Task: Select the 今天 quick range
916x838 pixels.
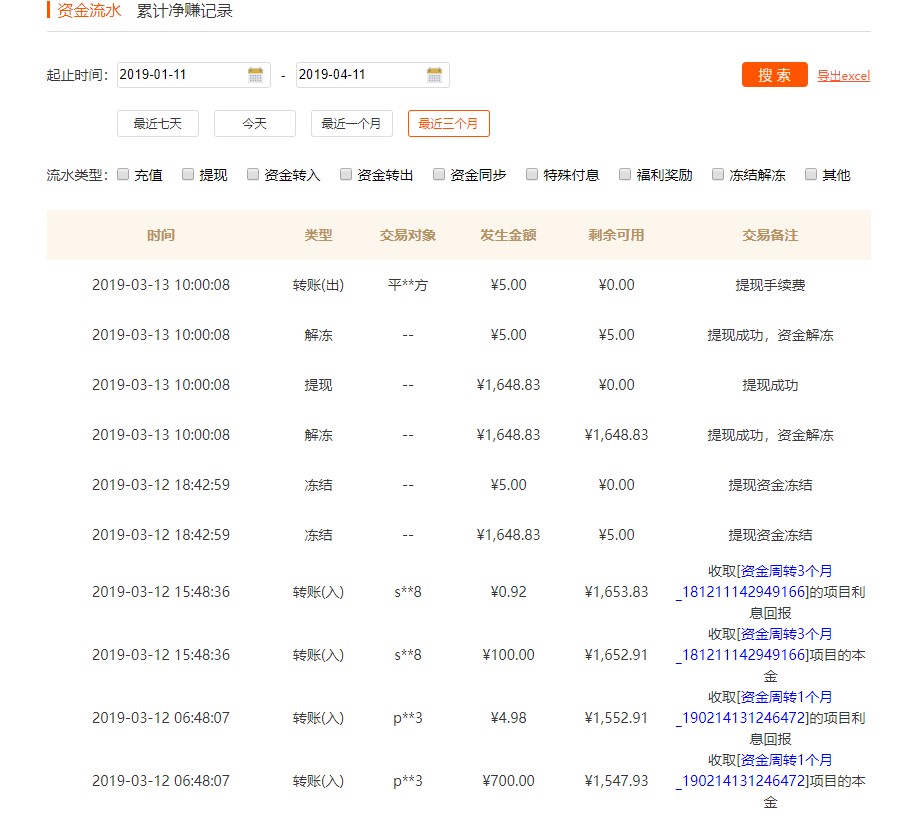Action: point(254,123)
